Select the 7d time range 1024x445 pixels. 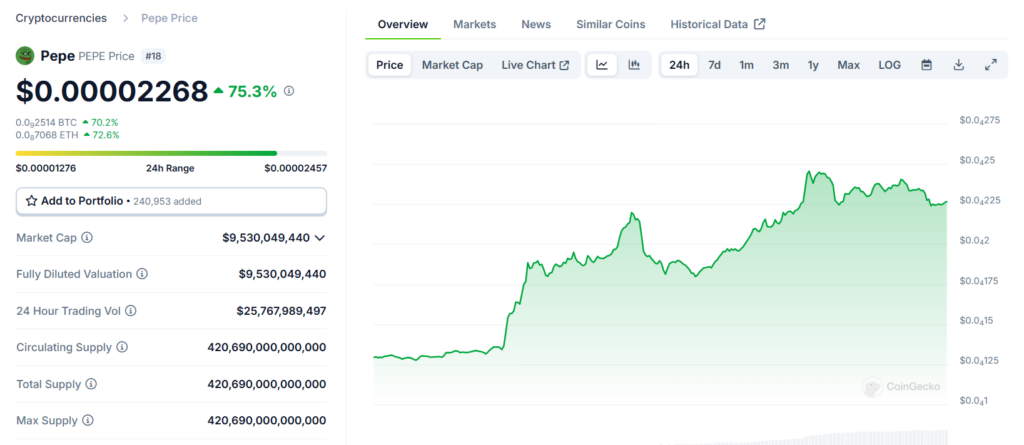[714, 65]
